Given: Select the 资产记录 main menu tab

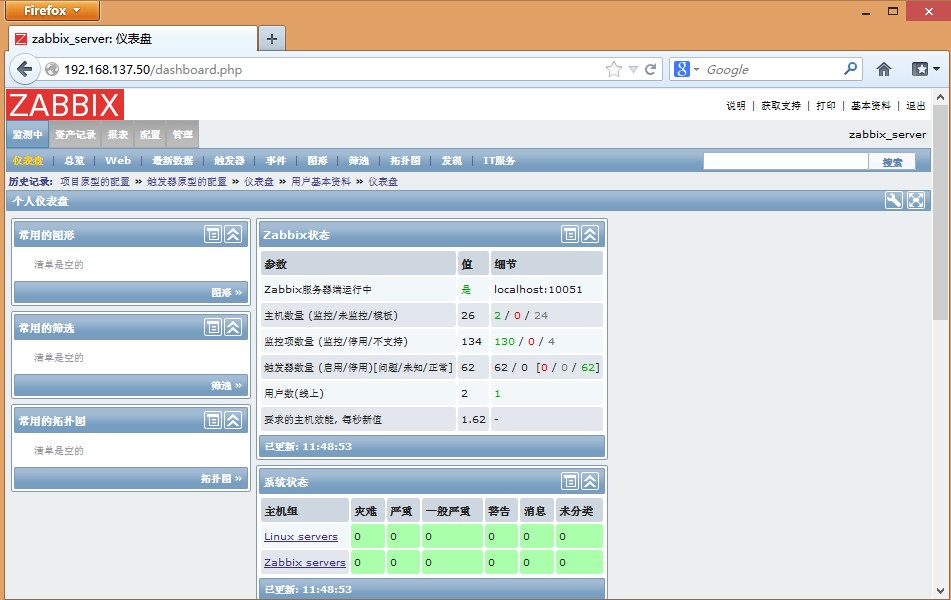Looking at the screenshot, I should coord(75,134).
